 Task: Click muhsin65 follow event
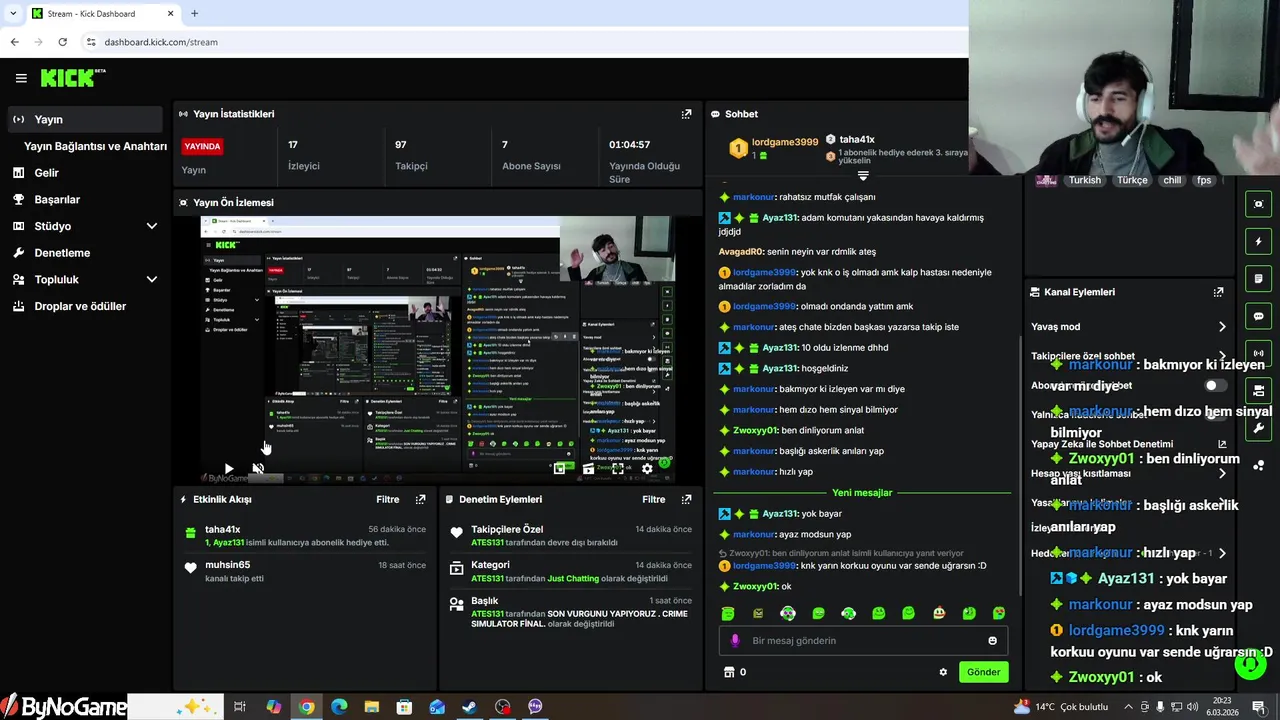[x=304, y=571]
